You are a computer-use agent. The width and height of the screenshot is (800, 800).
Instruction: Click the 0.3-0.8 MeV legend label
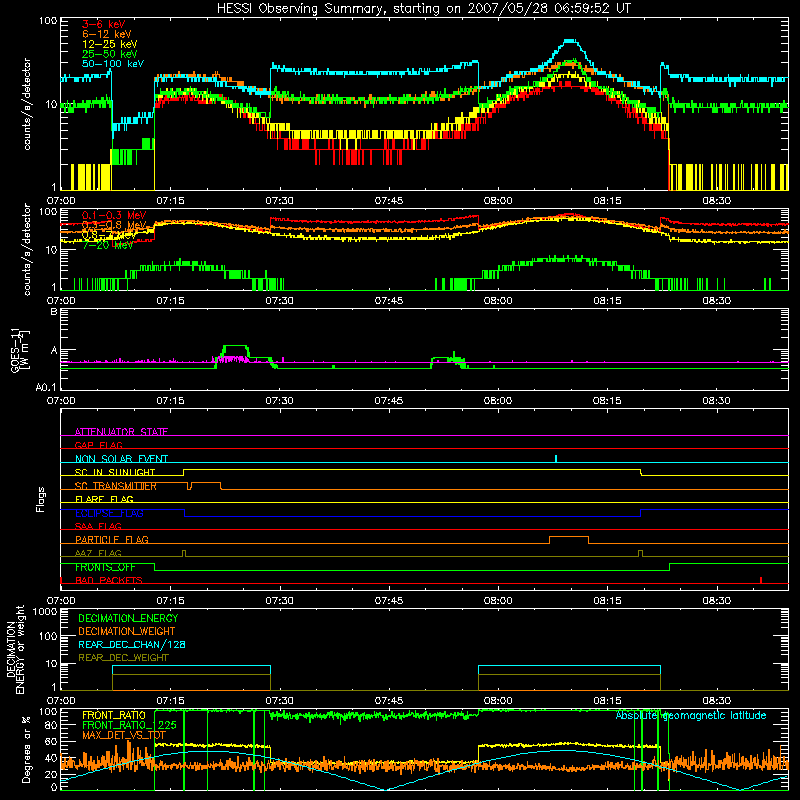114,225
